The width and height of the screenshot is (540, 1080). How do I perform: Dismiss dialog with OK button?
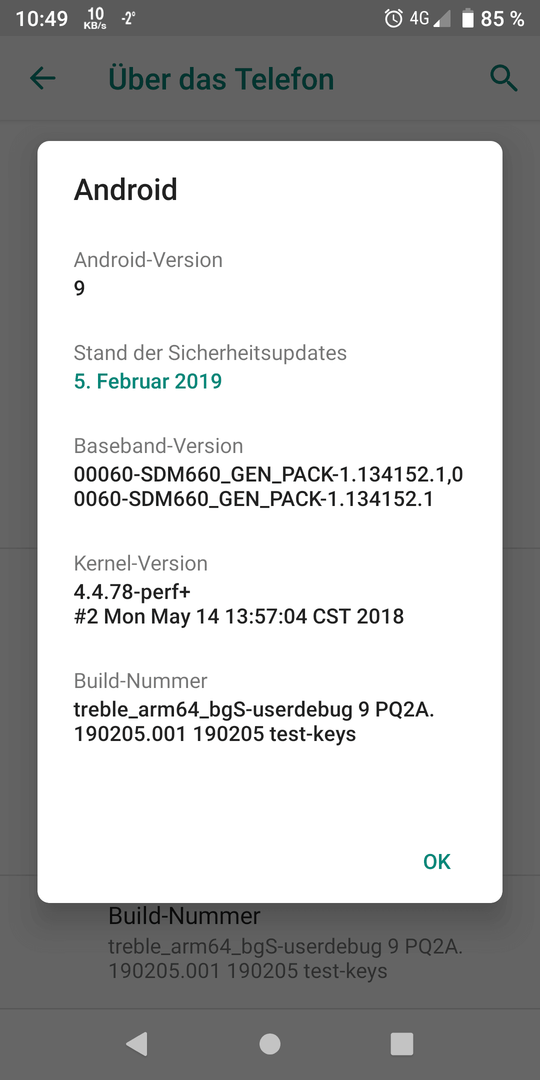[x=437, y=862]
